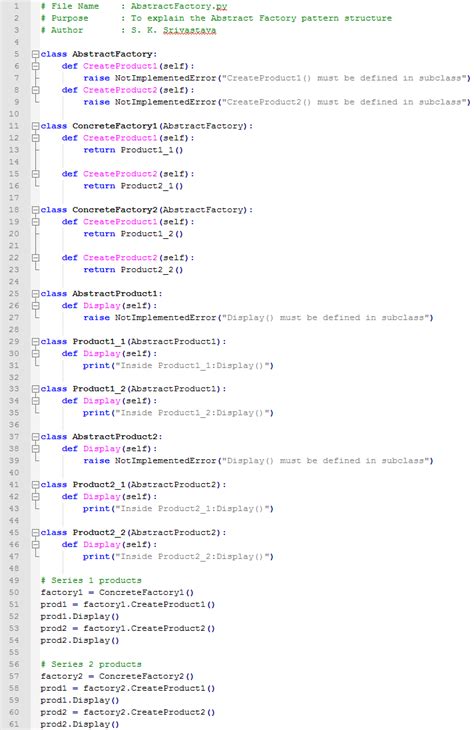474x730 pixels.
Task: Click 'prod2 = factory1.CreateProduct2()' on line 53
Action: click(128, 629)
